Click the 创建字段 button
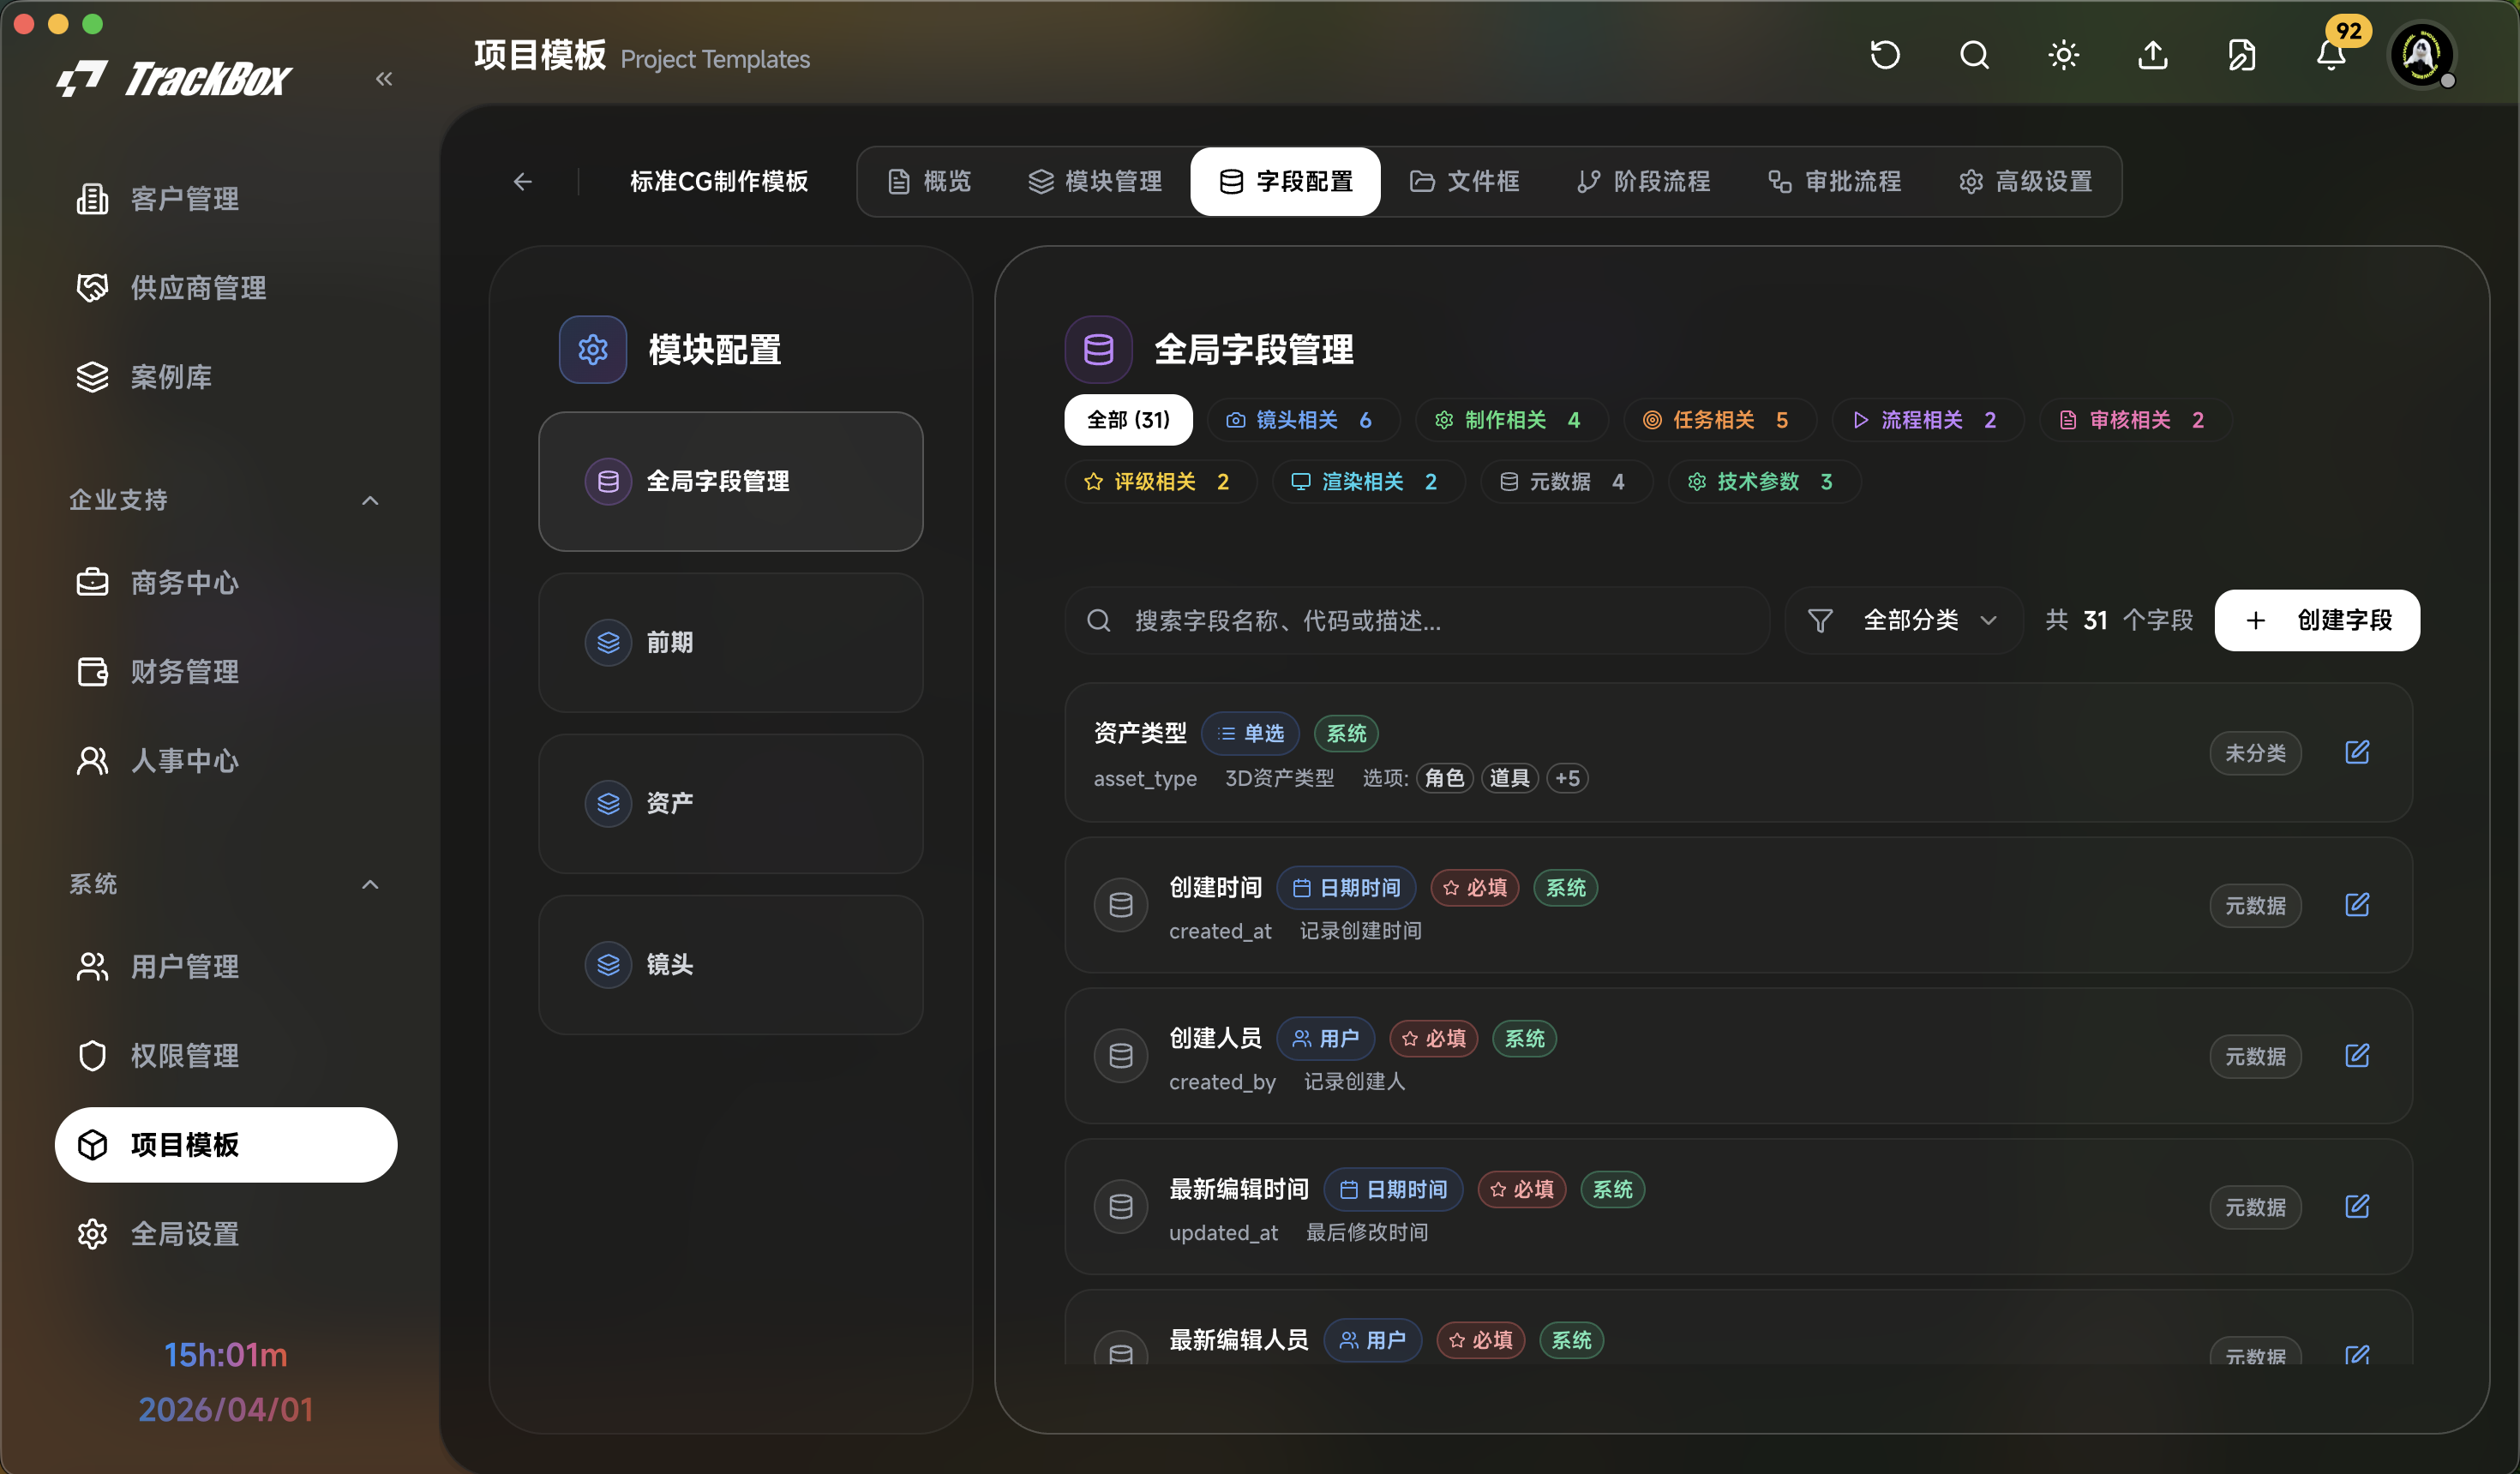The width and height of the screenshot is (2520, 1474). [2317, 620]
